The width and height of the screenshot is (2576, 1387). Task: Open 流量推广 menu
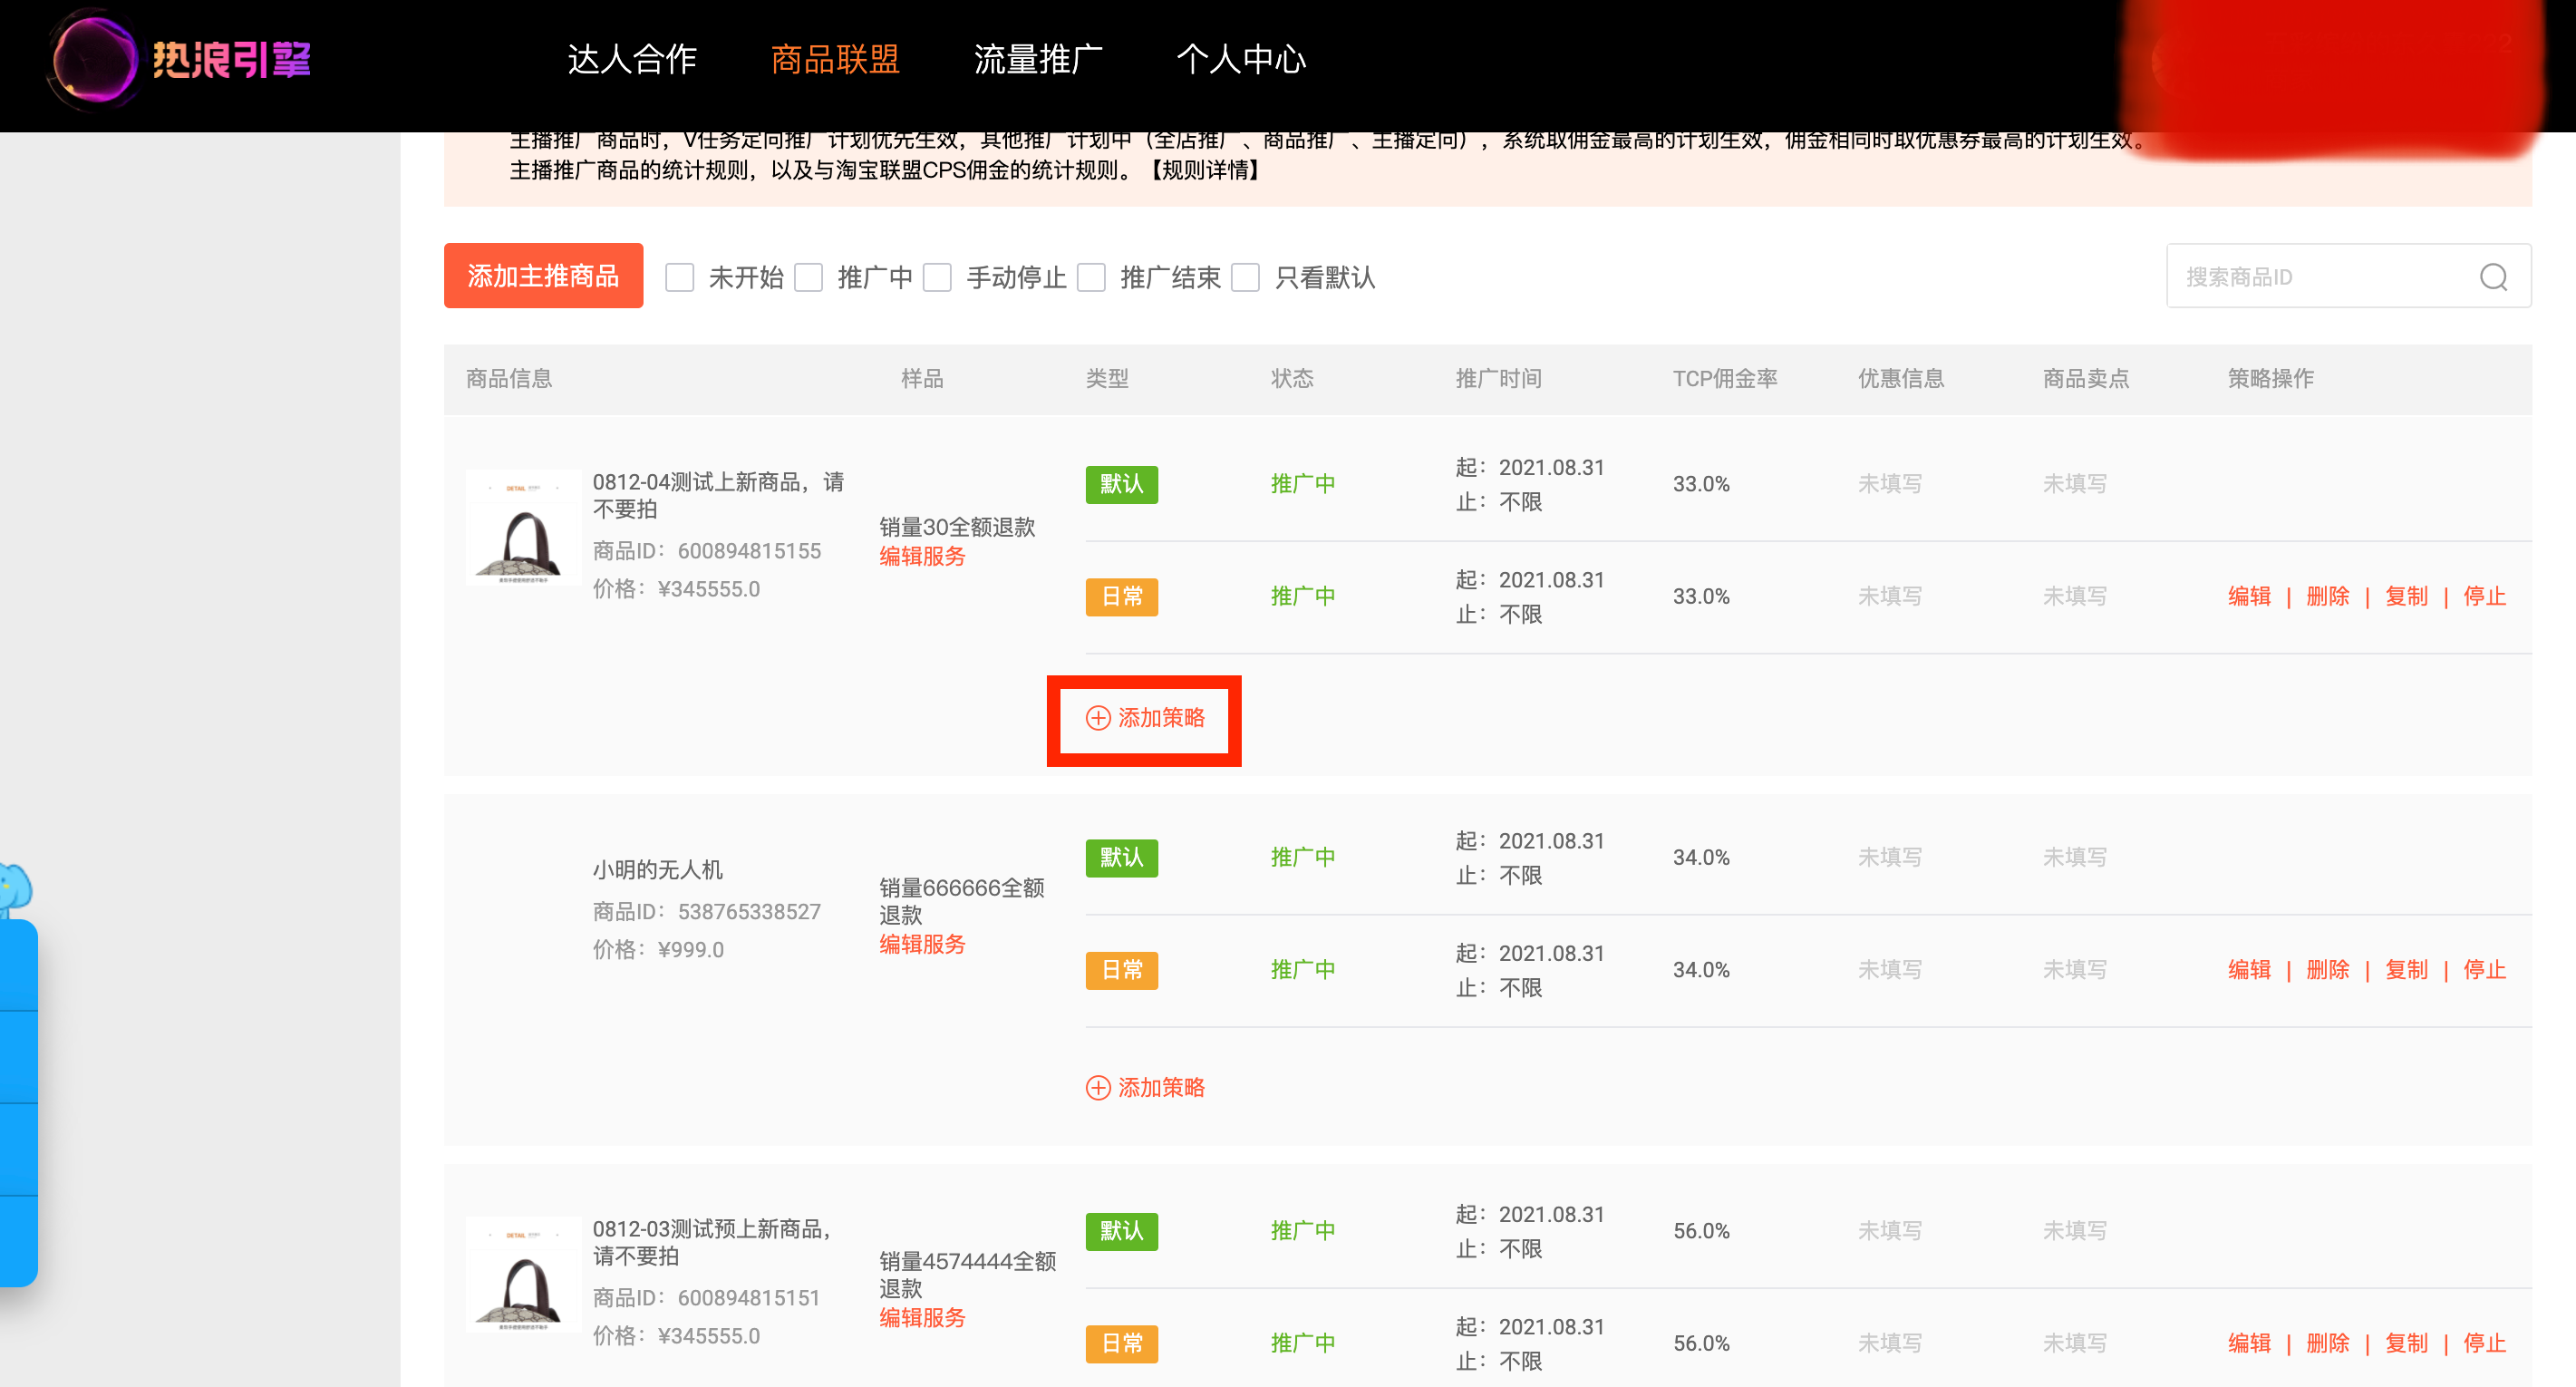point(1038,59)
